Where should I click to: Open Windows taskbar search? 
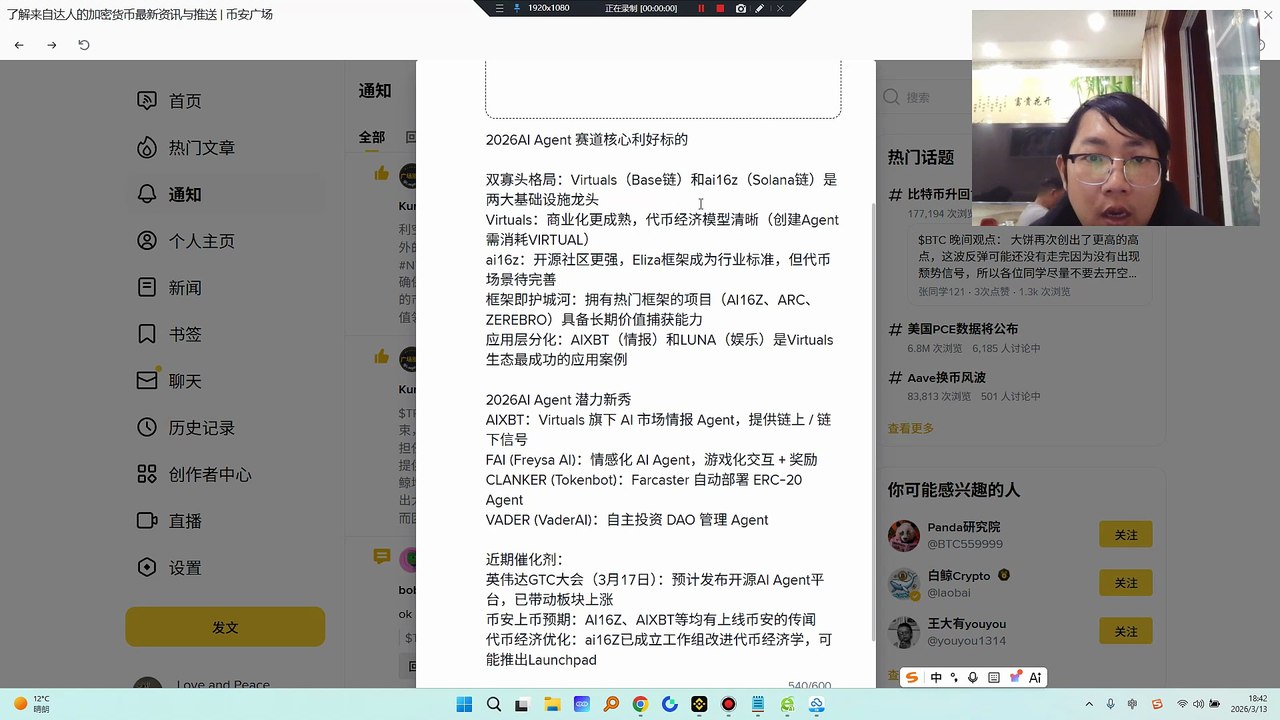(493, 704)
